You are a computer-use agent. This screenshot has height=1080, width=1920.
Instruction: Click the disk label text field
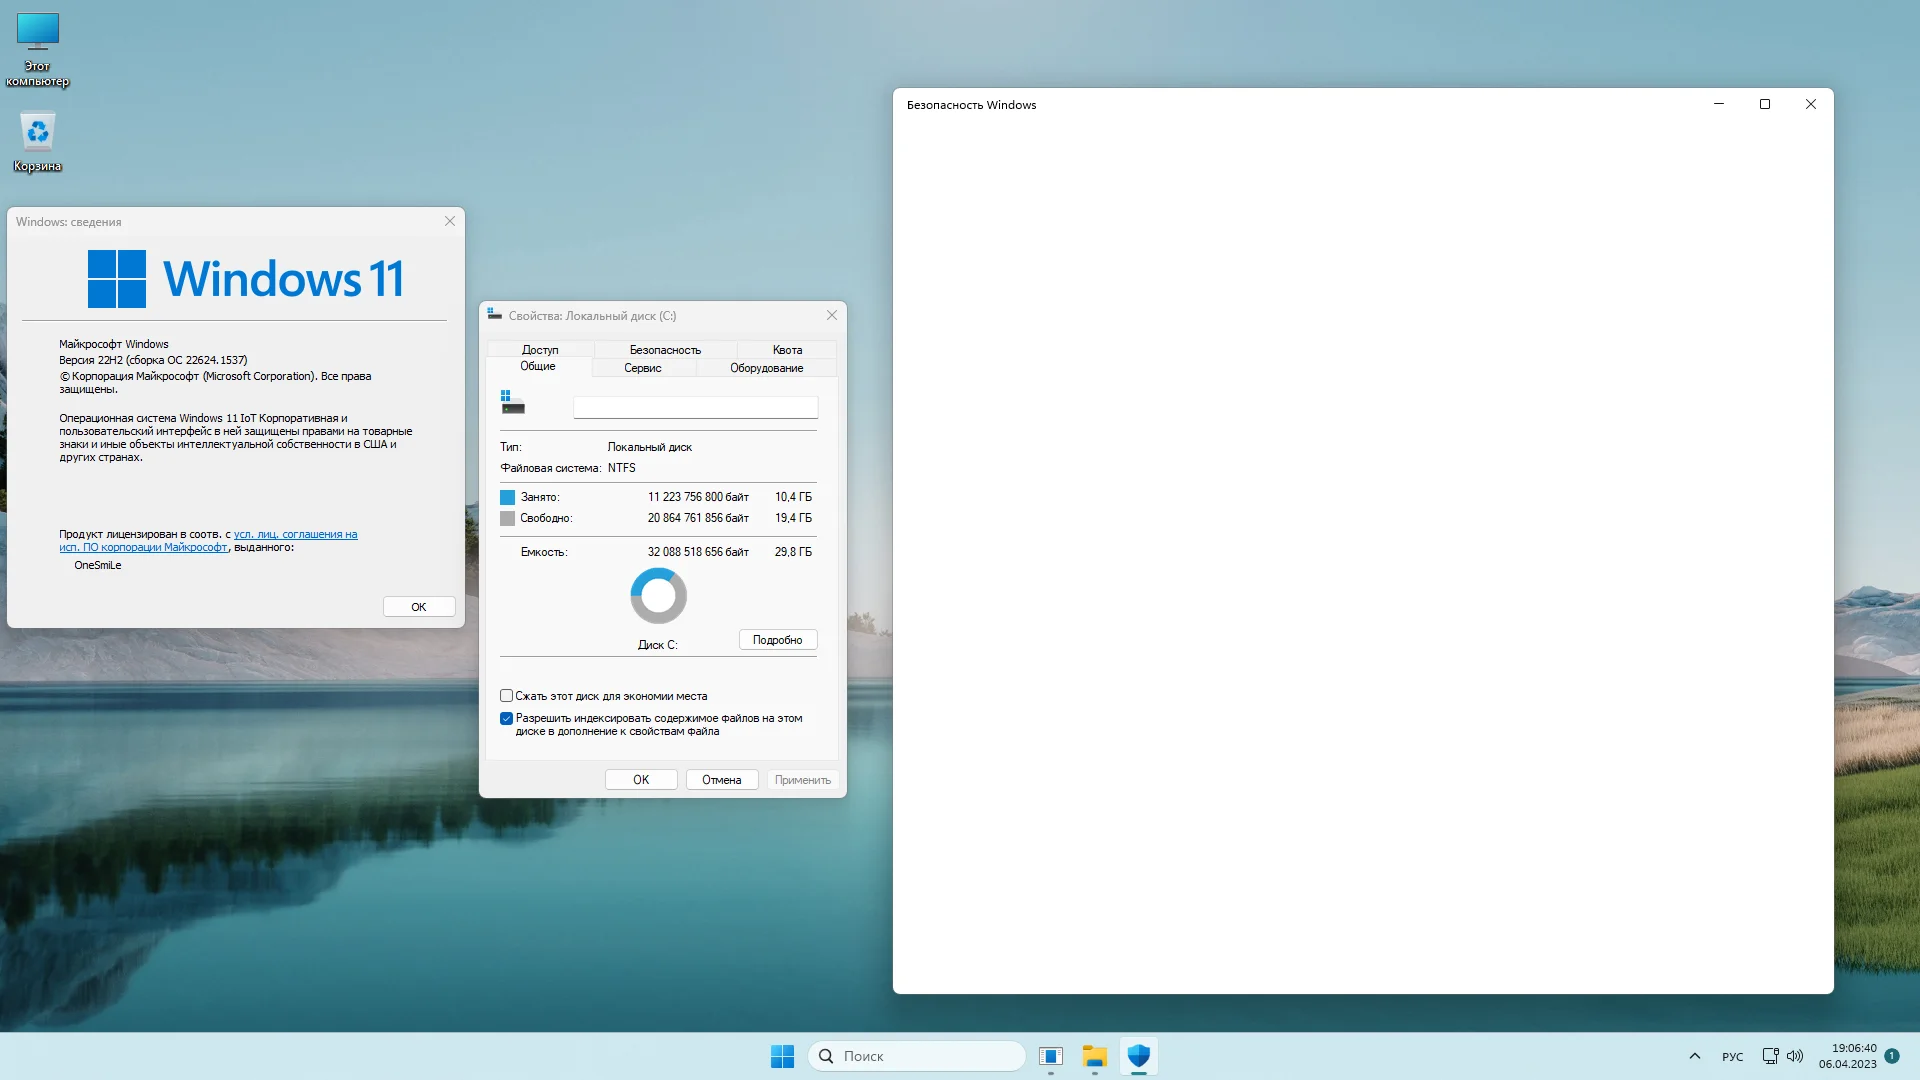[695, 407]
